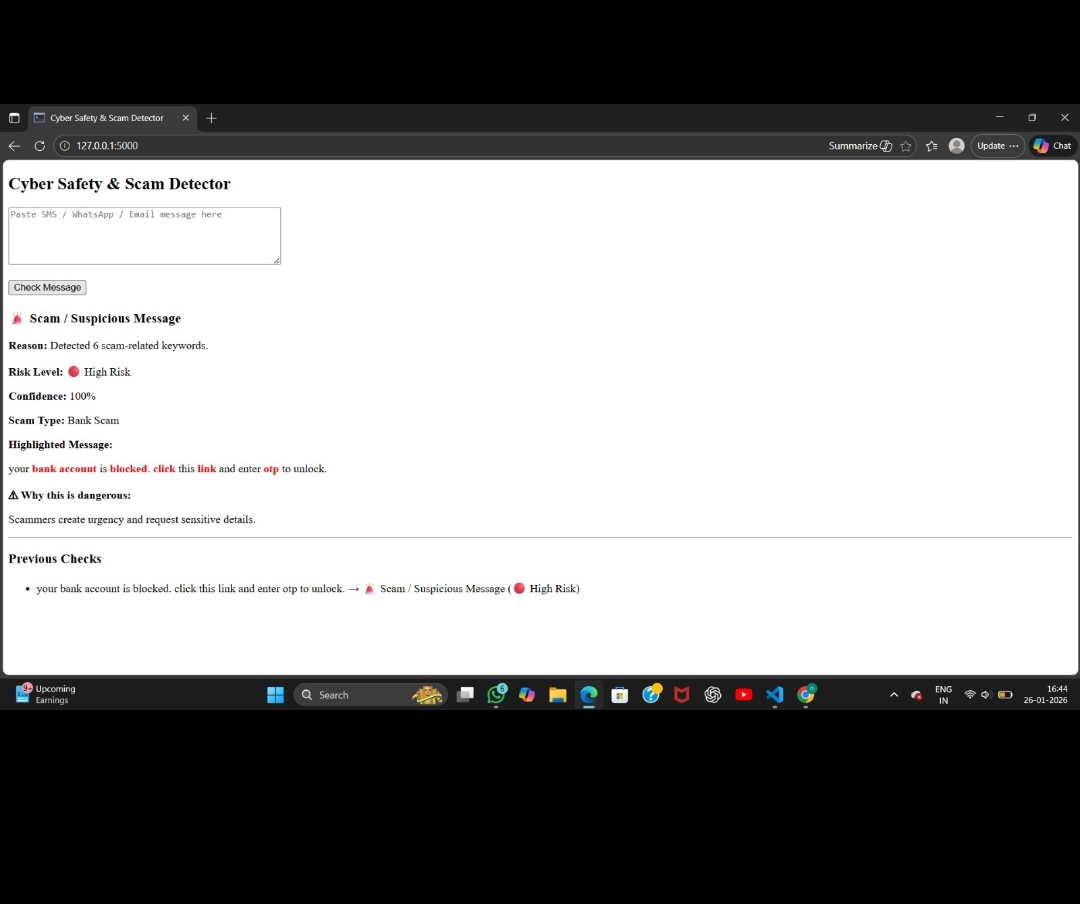Click the Windows Search box
This screenshot has width=1080, height=904.
(360, 694)
